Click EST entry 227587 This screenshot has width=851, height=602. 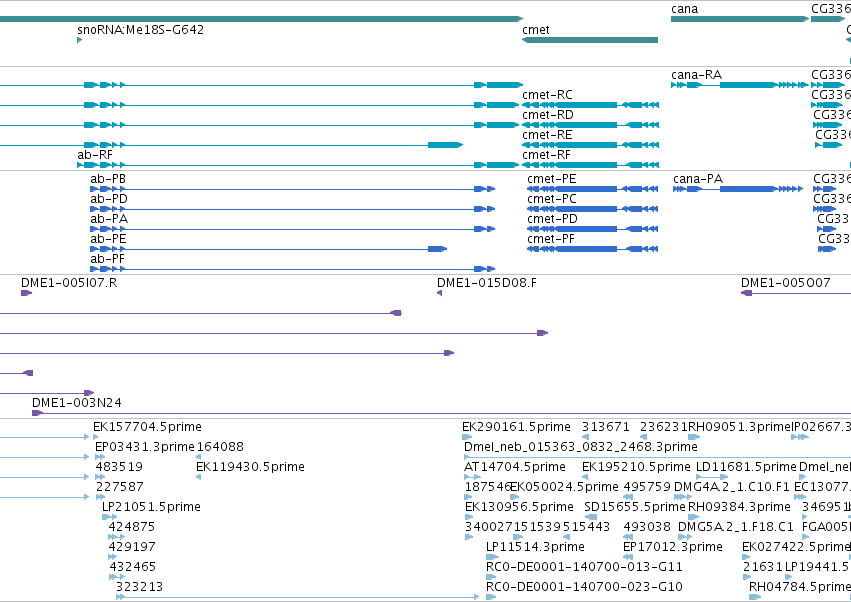(x=119, y=487)
